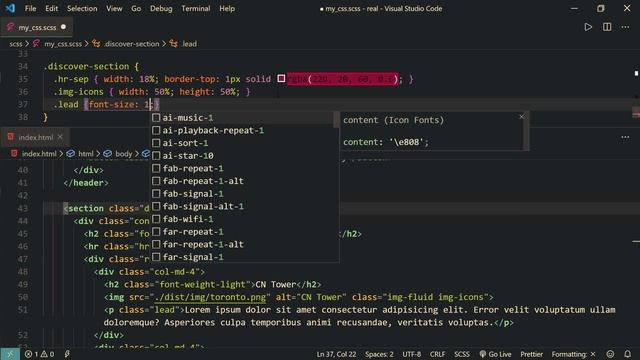Click the unsaved dot on my_css.scss tab
640x360 pixels.
pos(63,27)
